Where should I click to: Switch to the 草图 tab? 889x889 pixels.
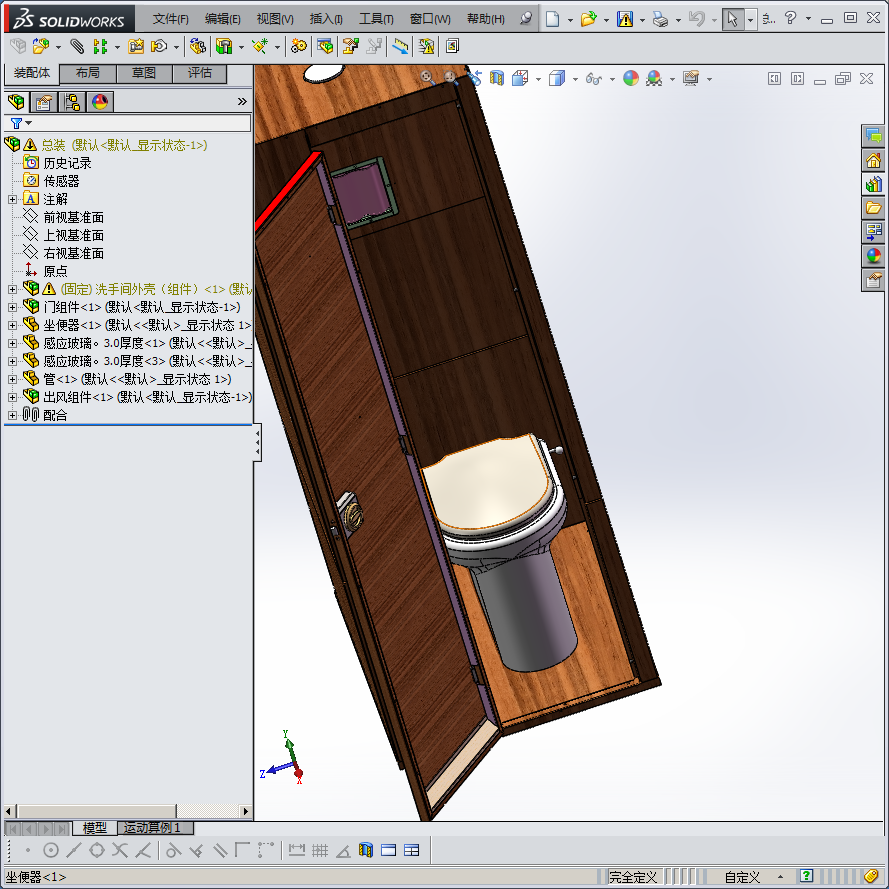pos(143,73)
